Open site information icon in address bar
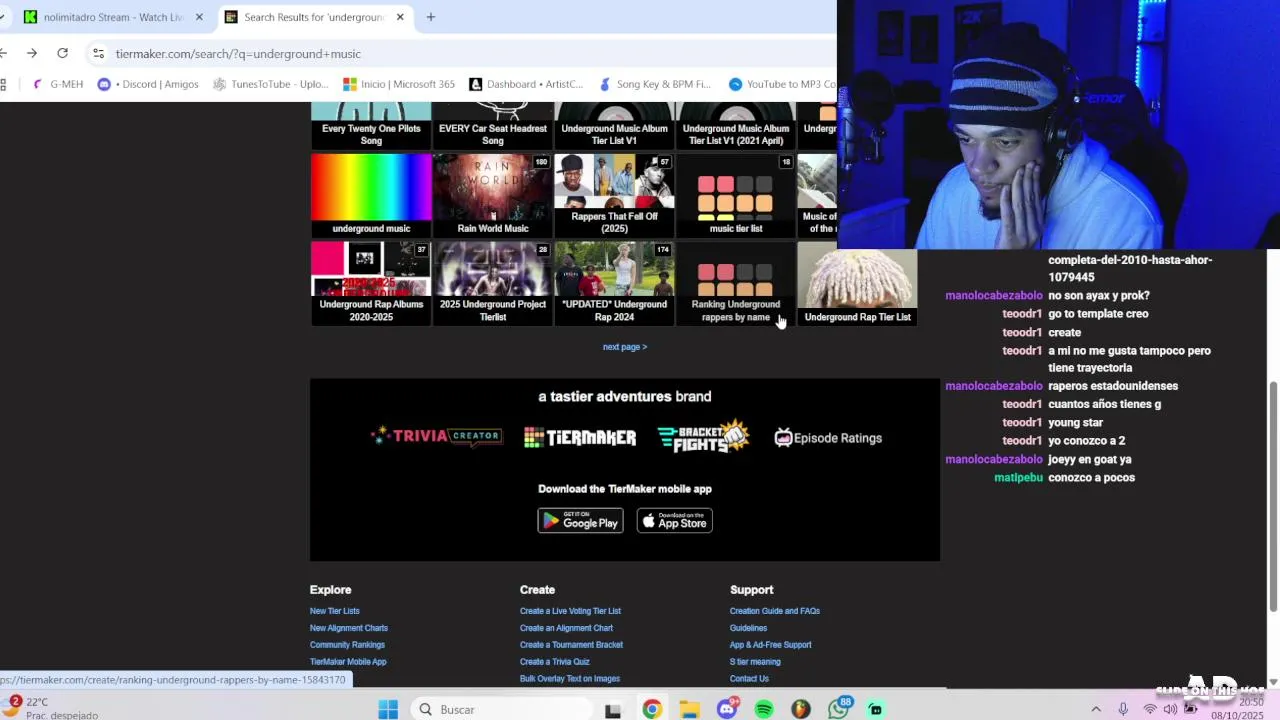 pos(98,53)
